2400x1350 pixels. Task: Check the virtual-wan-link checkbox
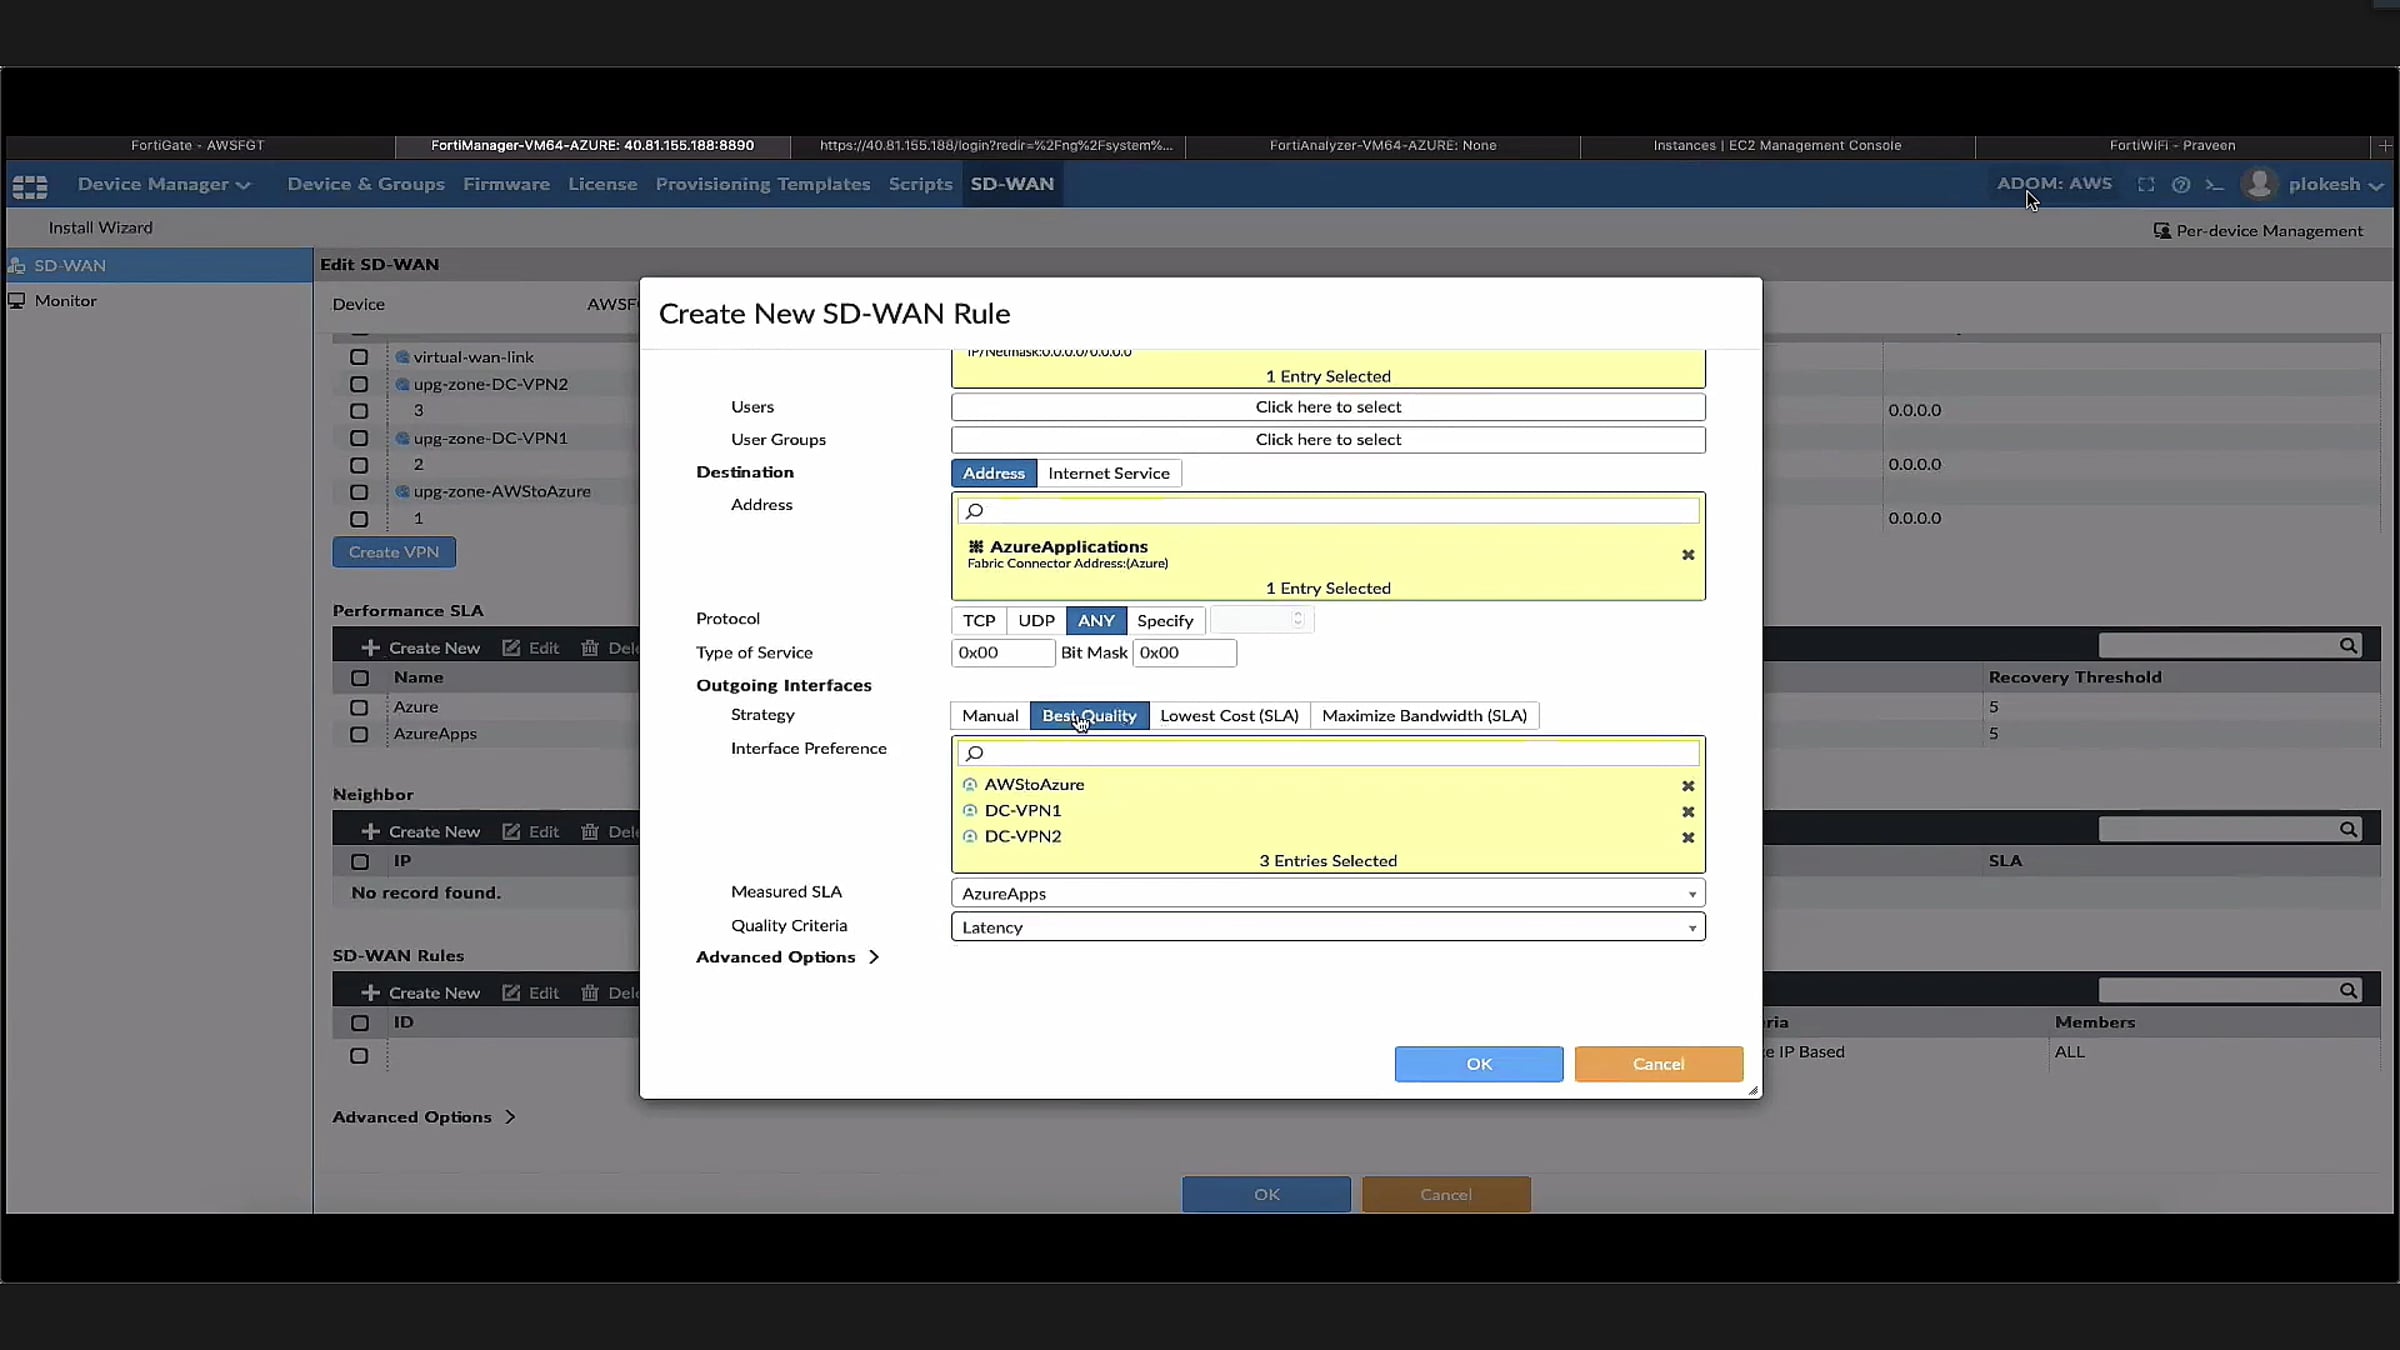tap(359, 357)
